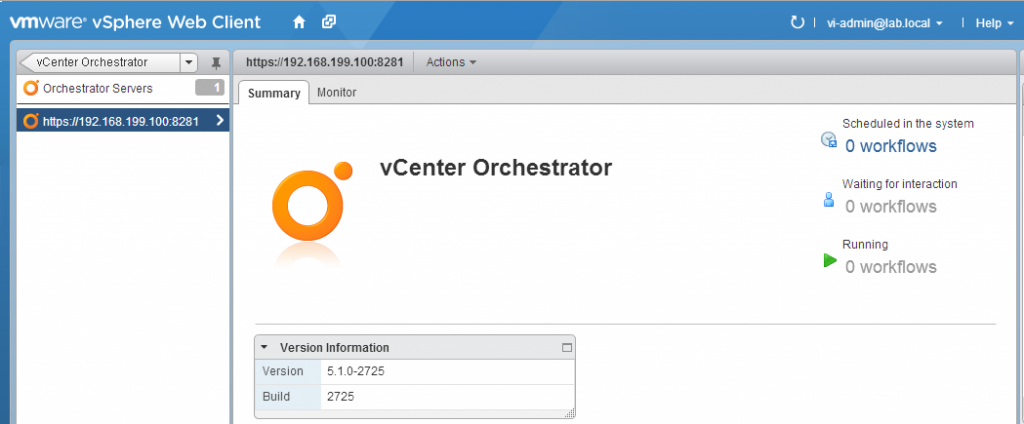Click the waiting for interaction user icon
The height and width of the screenshot is (424, 1024).
[x=829, y=200]
